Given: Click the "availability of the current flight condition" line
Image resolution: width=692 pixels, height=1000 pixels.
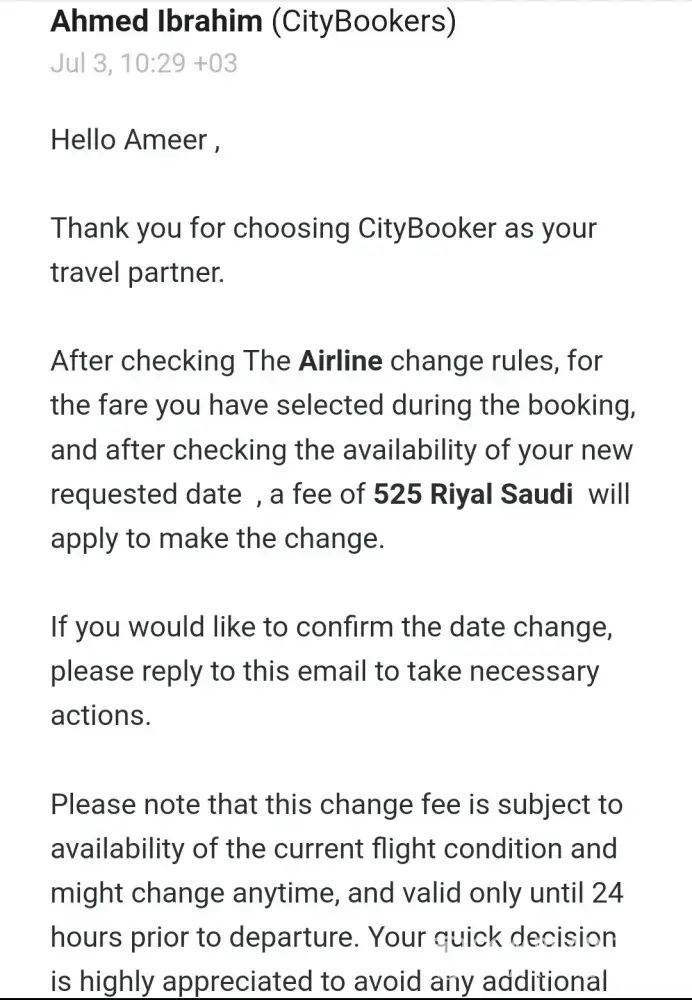Looking at the screenshot, I should tap(333, 848).
